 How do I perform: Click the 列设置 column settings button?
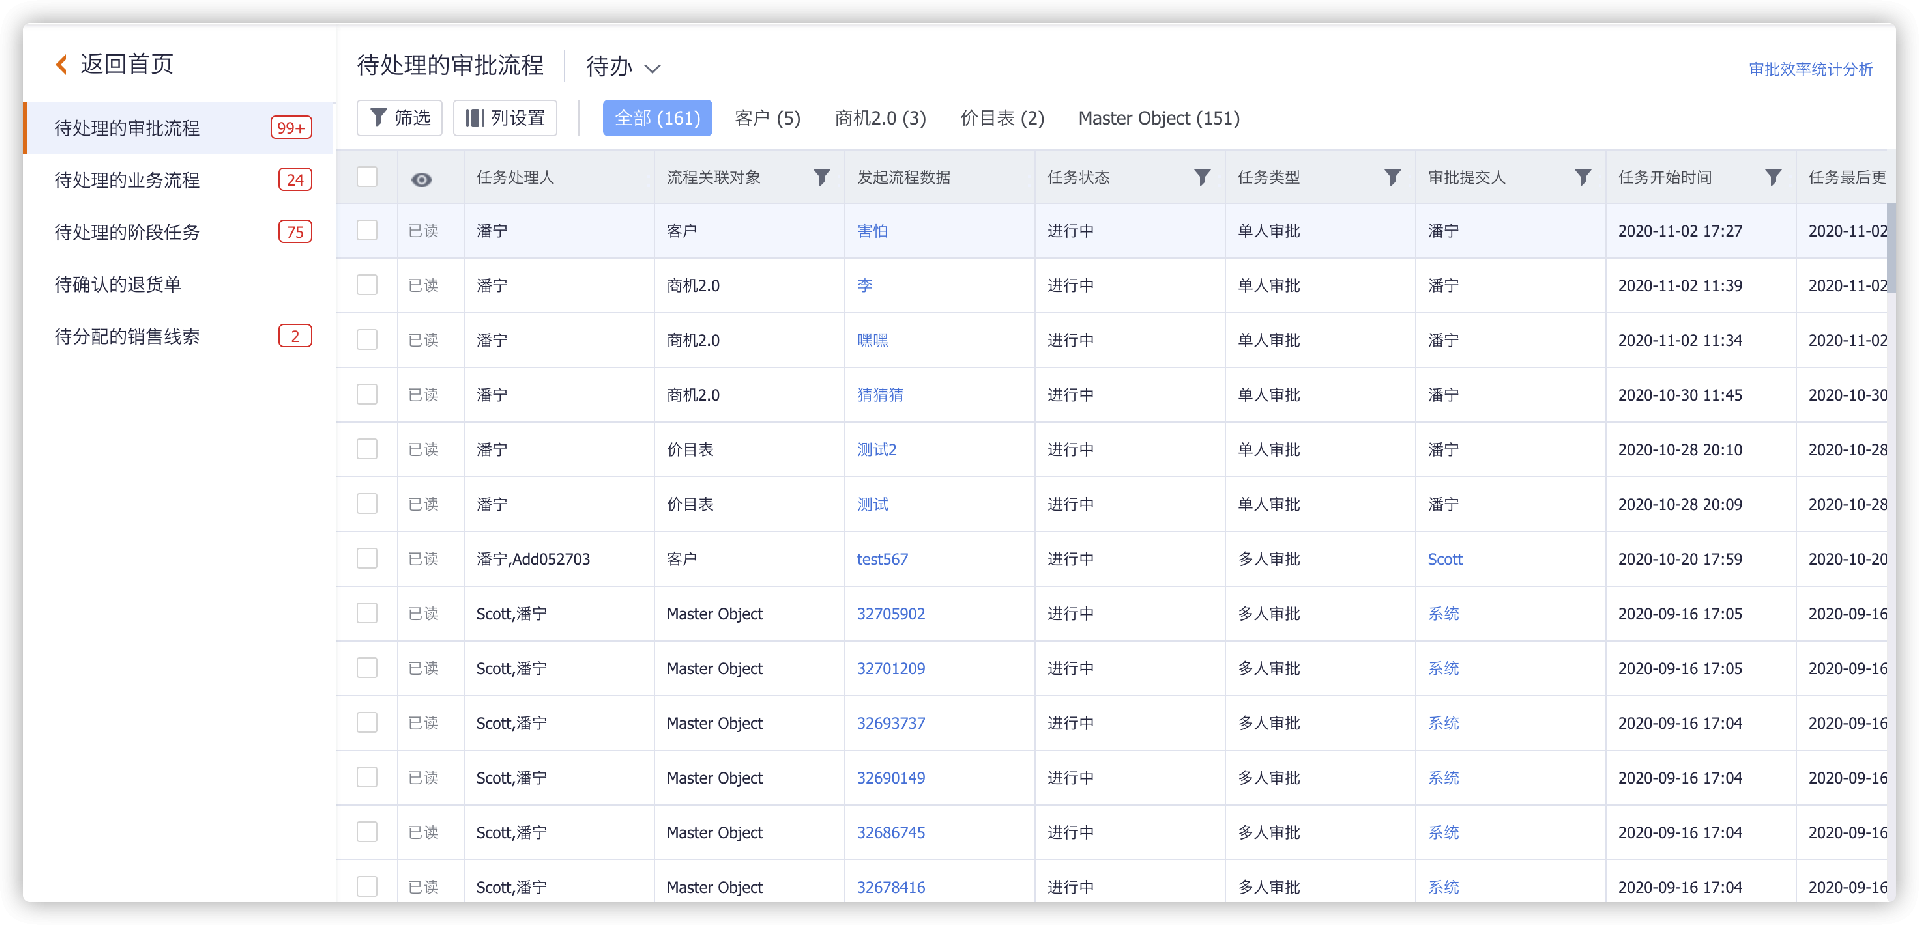(x=505, y=118)
